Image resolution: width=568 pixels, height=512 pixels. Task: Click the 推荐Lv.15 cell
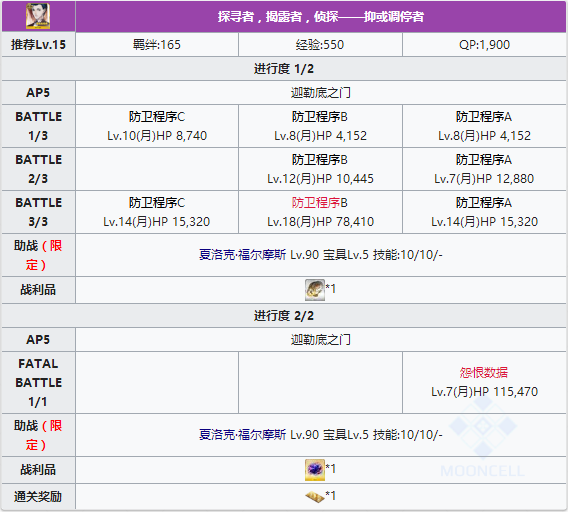[x=38, y=45]
